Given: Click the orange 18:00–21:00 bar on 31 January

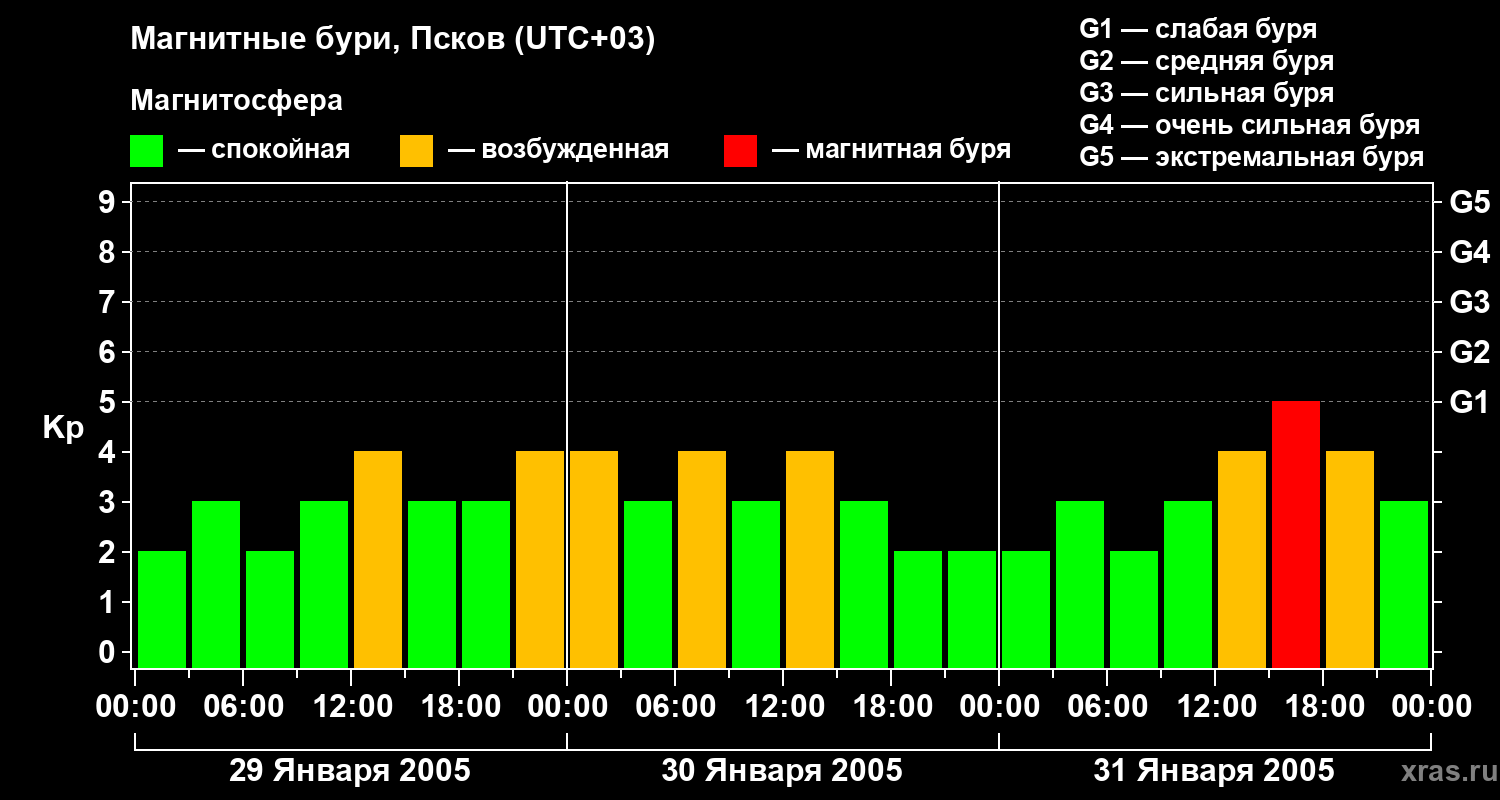Looking at the screenshot, I should tap(1350, 559).
